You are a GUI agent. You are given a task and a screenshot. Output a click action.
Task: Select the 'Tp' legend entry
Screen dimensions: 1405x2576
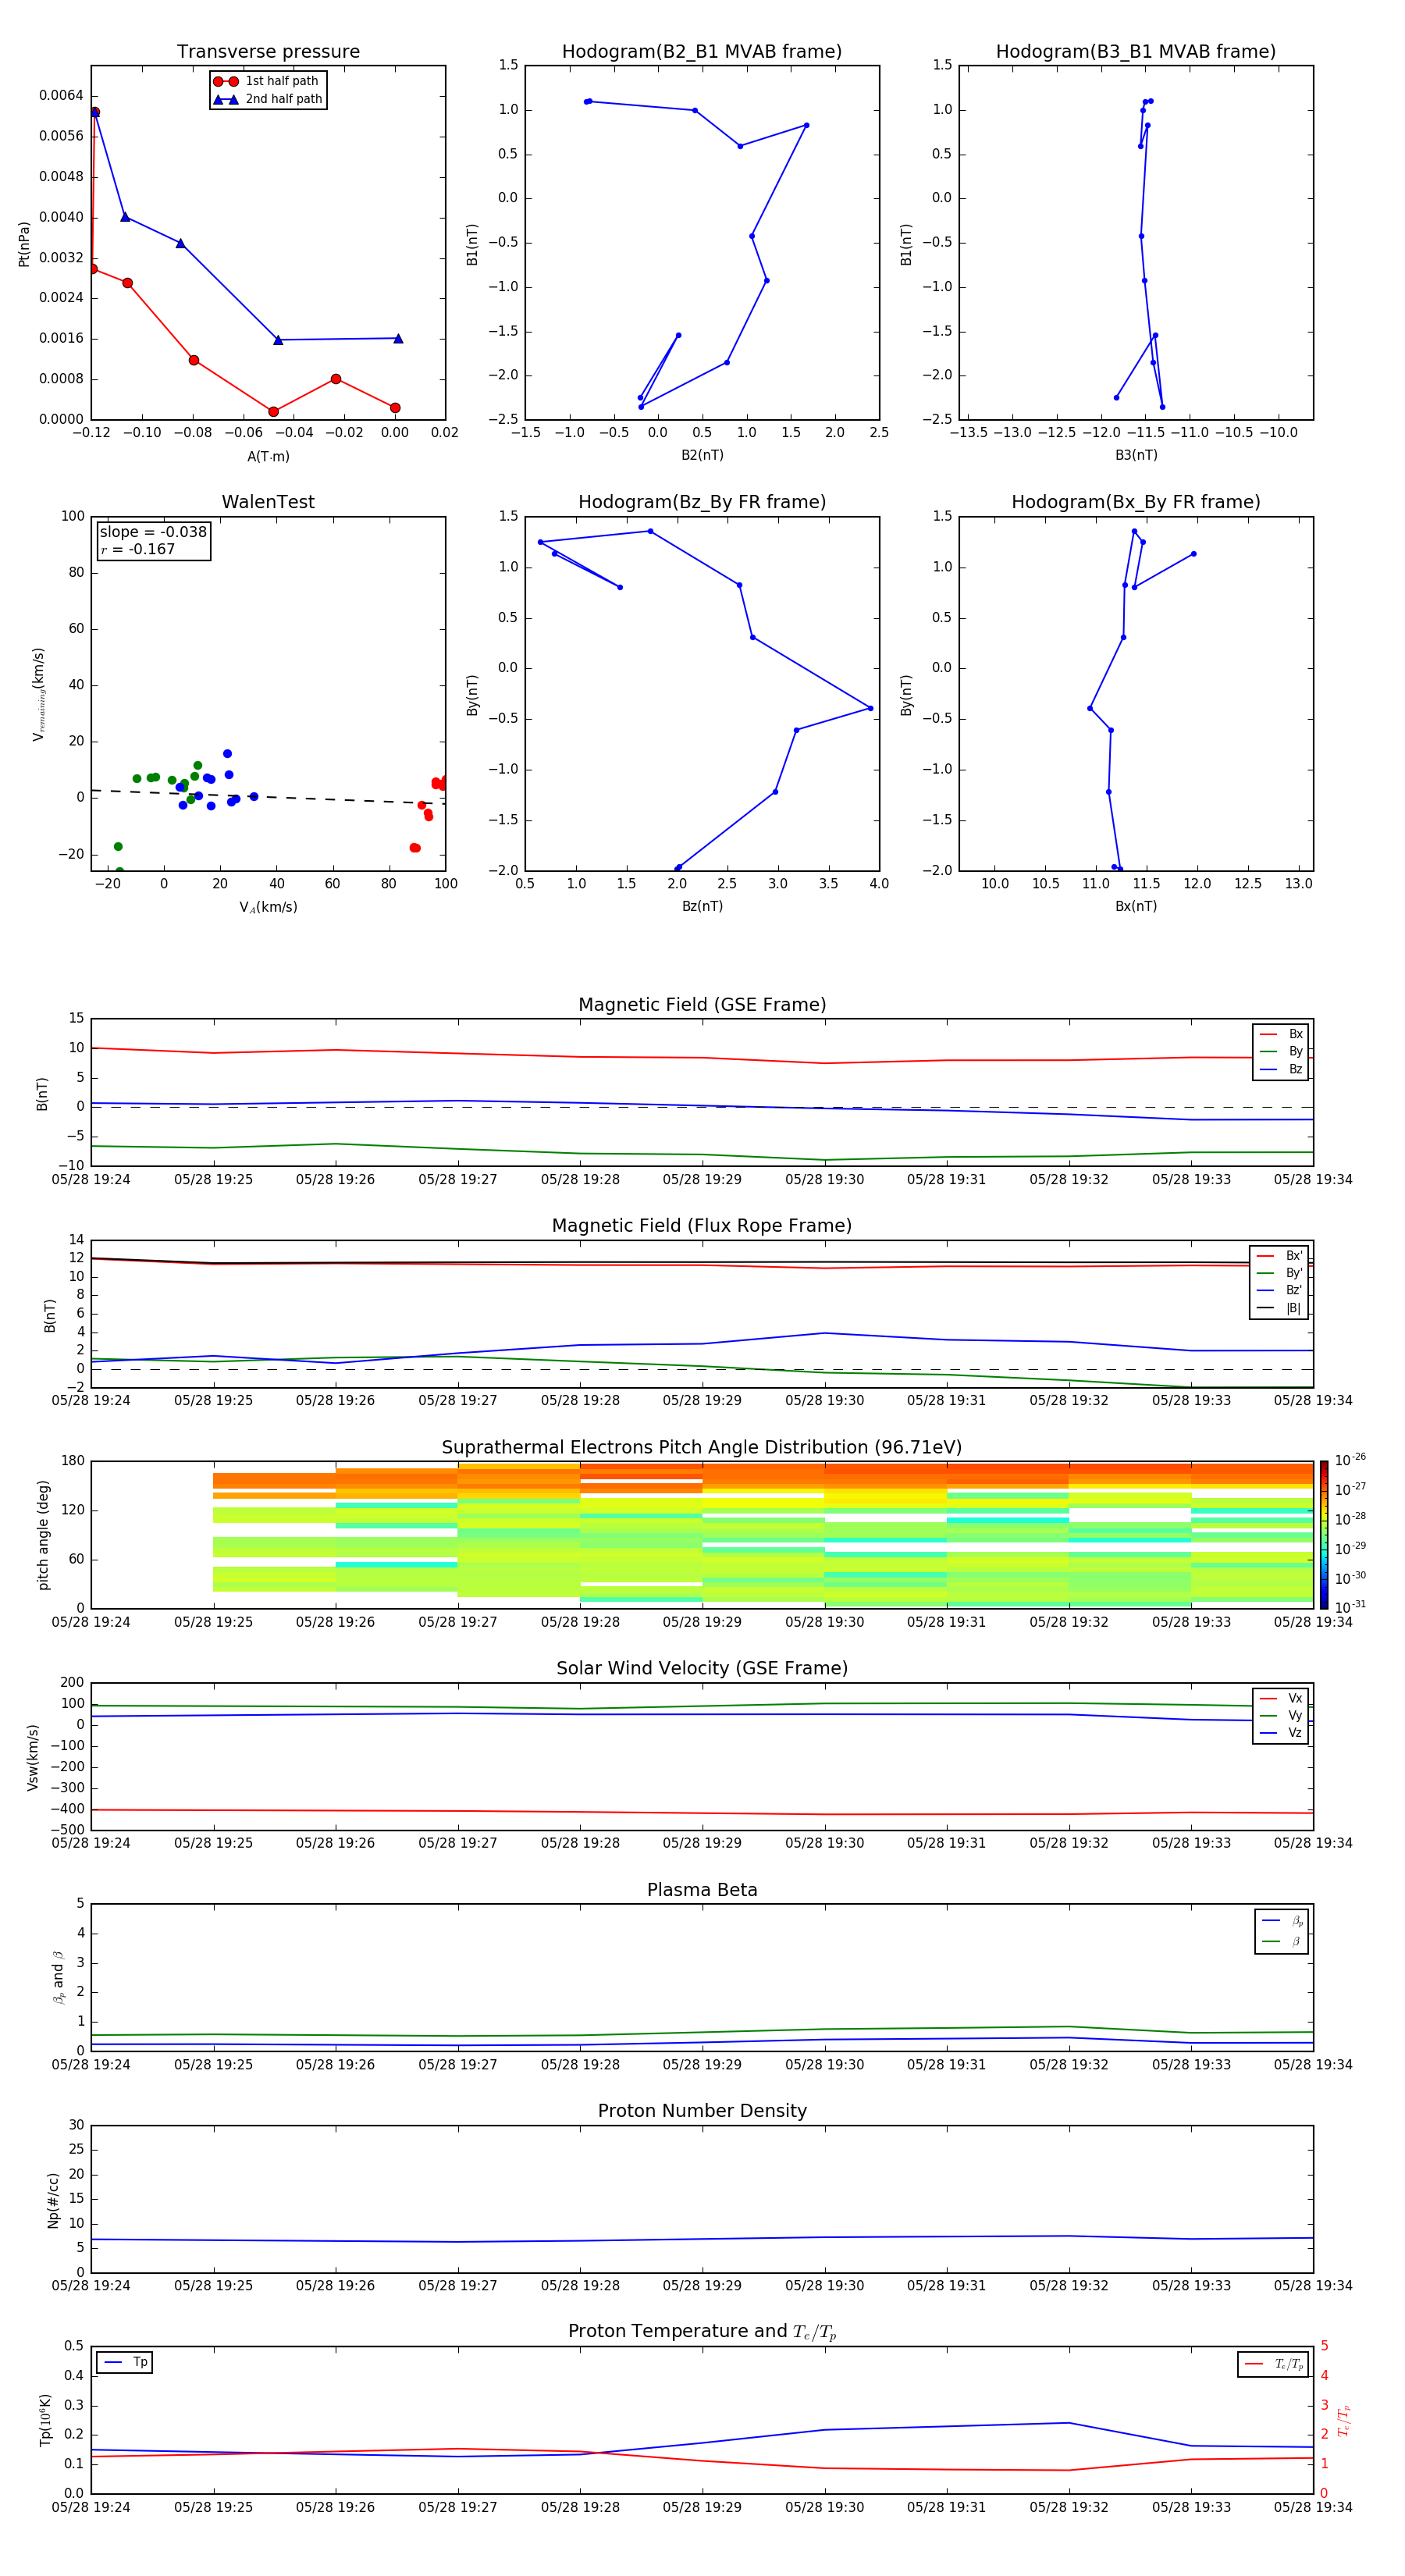[x=125, y=2362]
